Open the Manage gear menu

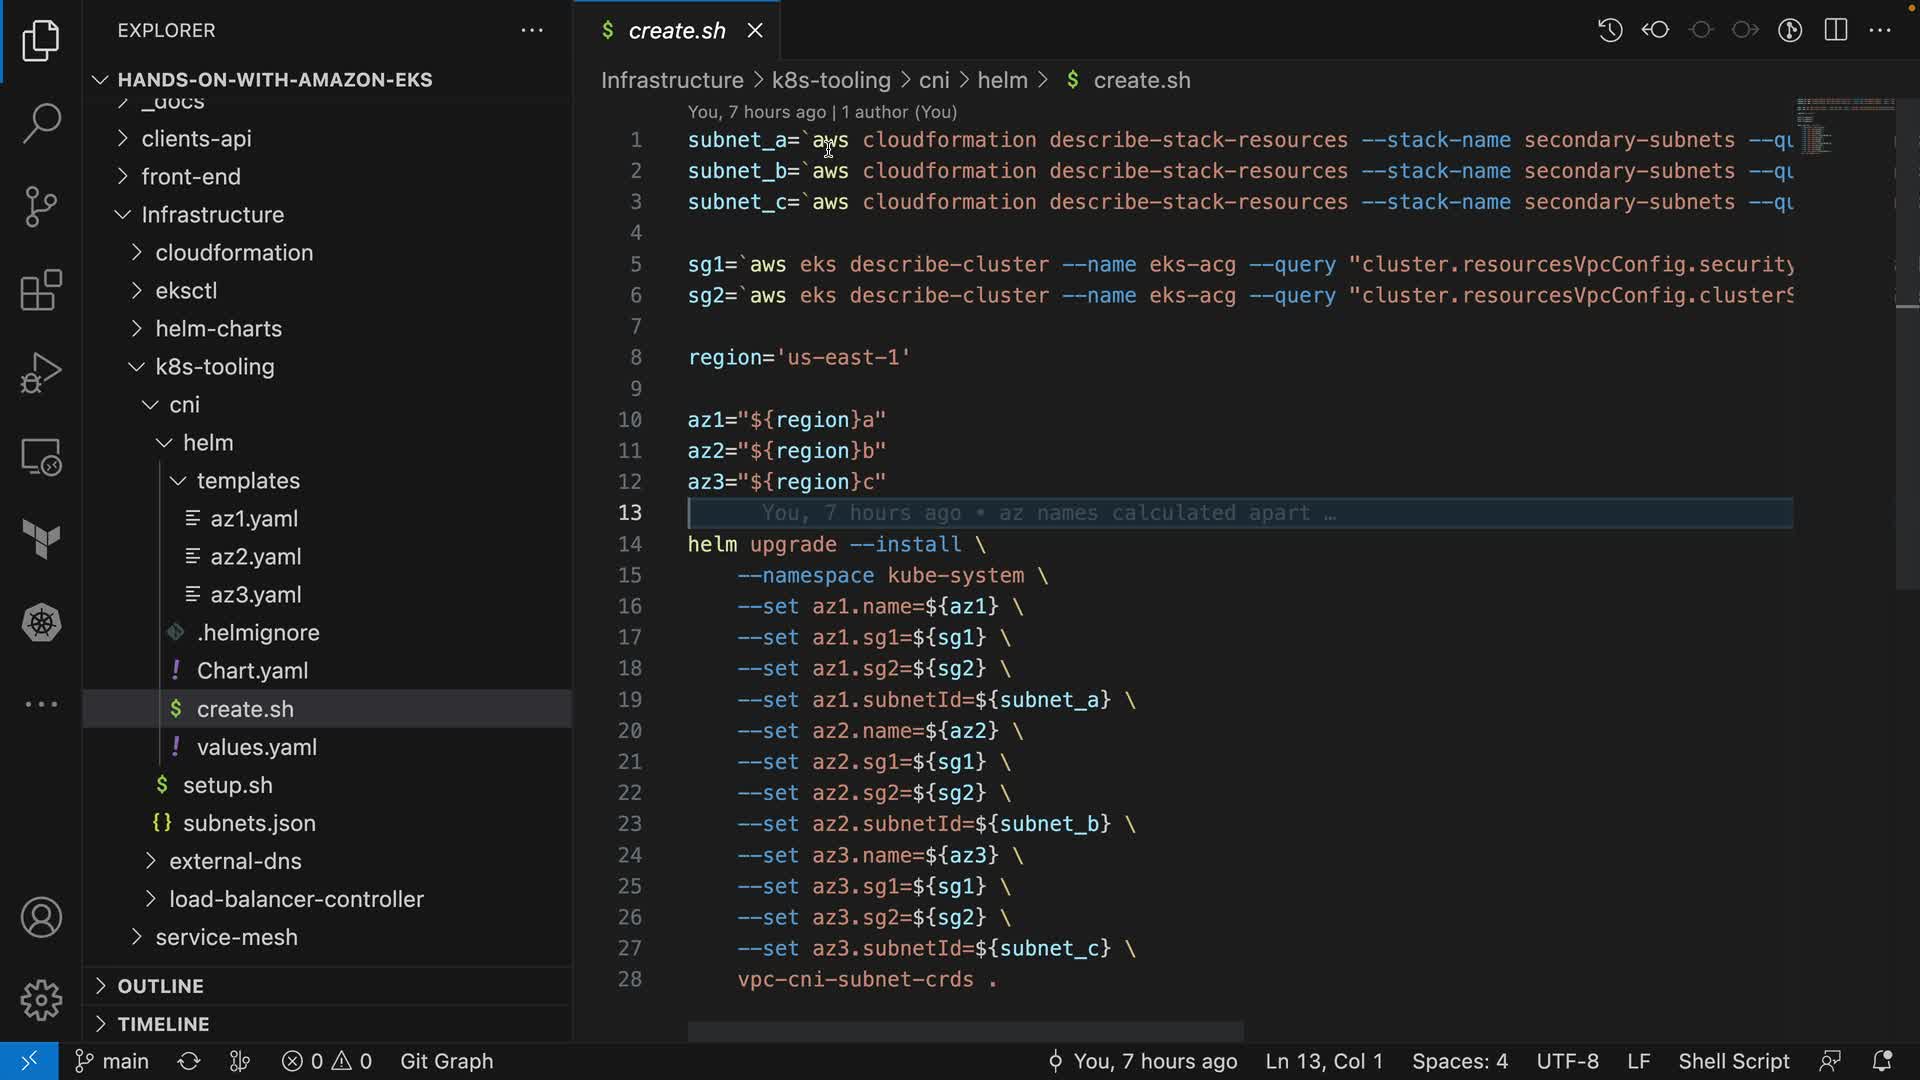[41, 999]
